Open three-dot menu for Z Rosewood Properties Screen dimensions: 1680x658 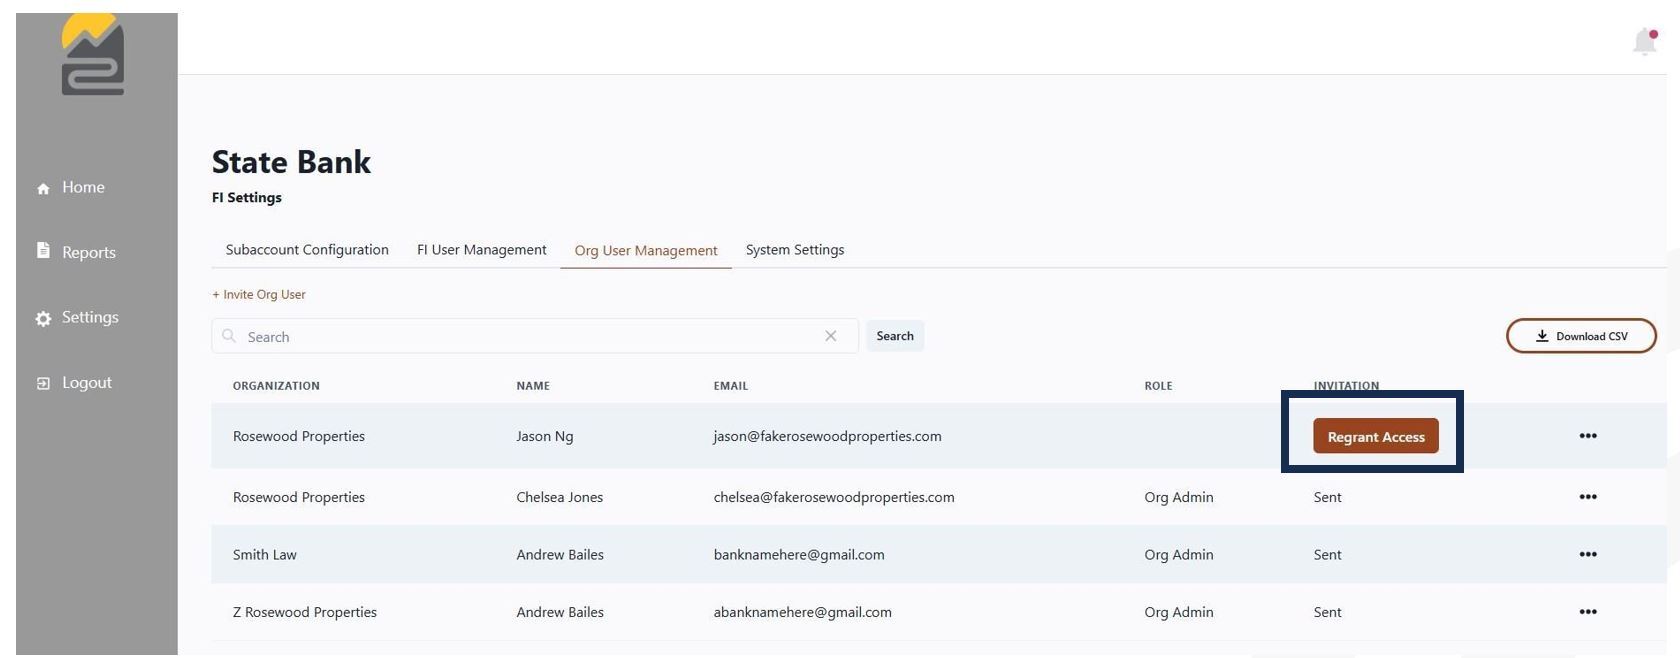point(1587,612)
